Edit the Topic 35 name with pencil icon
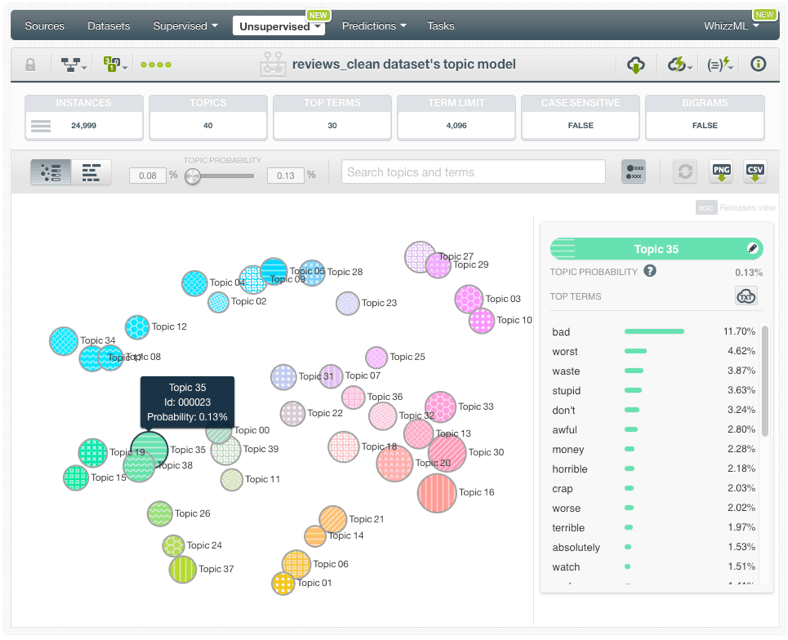Screen dimensions: 788x640 click(752, 249)
